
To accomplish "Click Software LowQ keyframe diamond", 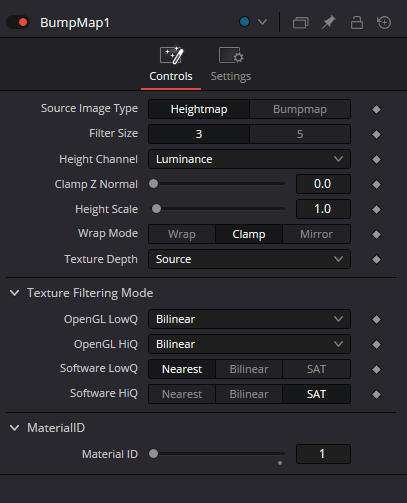I will (x=376, y=369).
